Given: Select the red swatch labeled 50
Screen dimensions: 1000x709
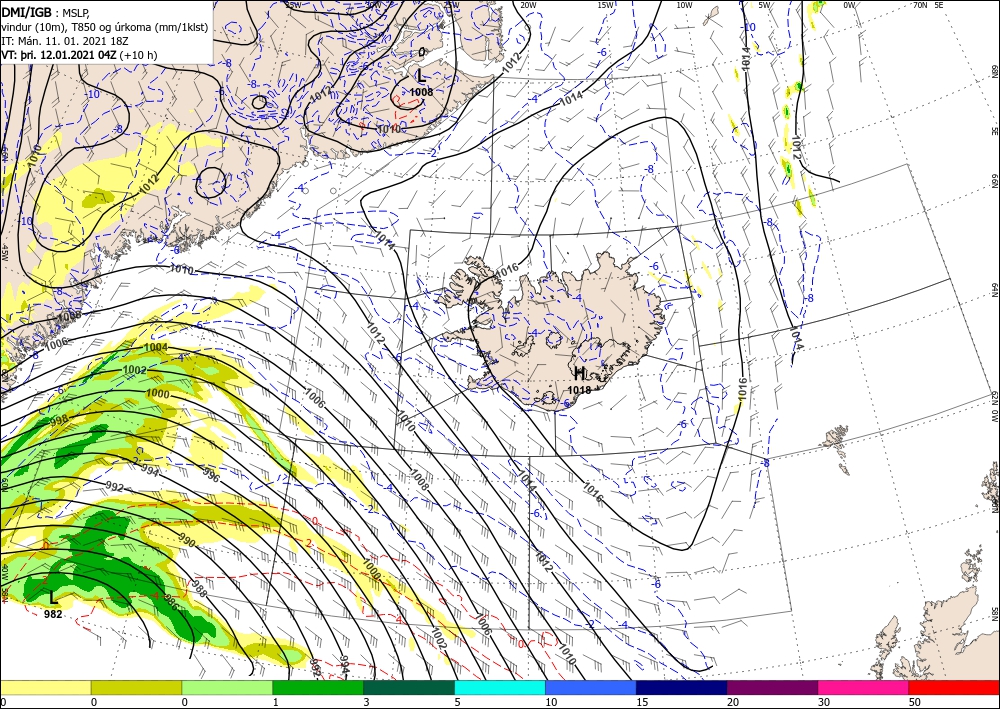Looking at the screenshot, I should coord(954,687).
